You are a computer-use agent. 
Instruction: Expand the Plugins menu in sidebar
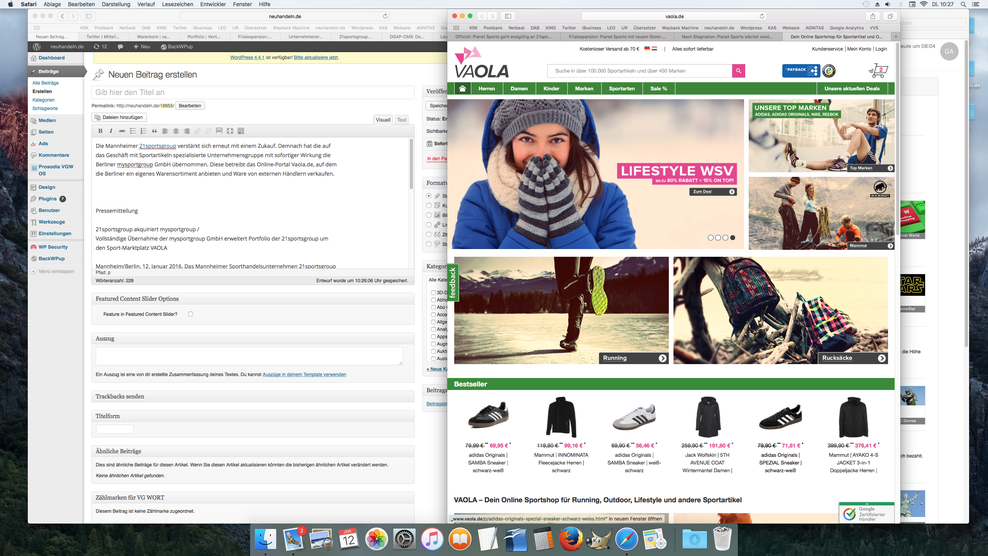48,199
